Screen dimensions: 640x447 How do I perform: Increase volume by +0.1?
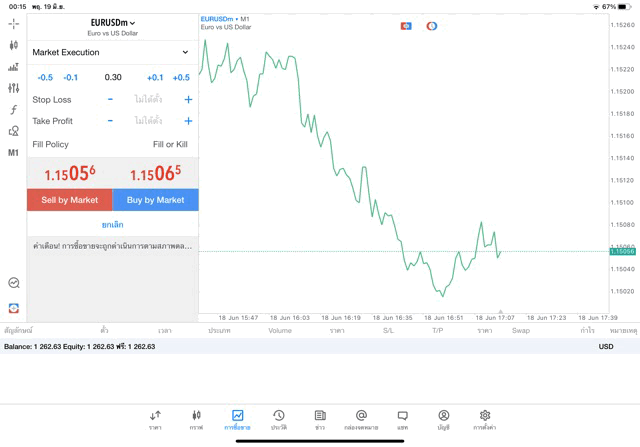coord(155,77)
